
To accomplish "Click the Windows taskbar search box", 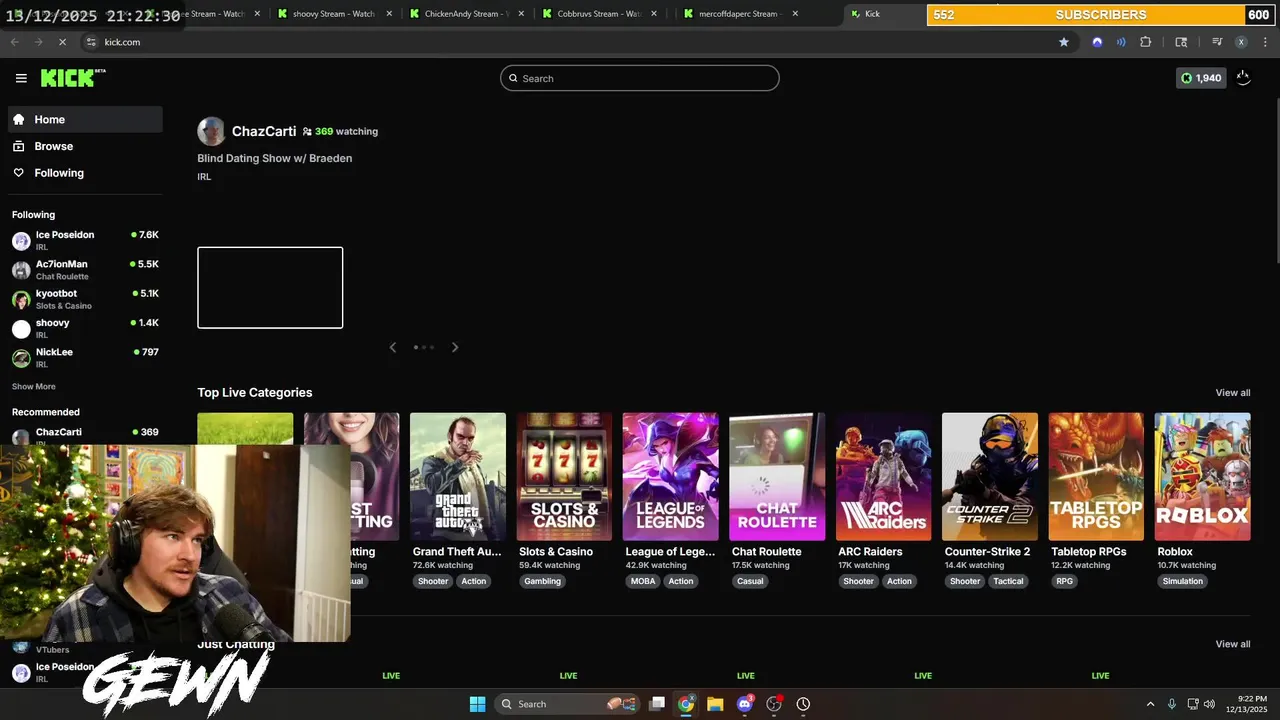I will (567, 704).
